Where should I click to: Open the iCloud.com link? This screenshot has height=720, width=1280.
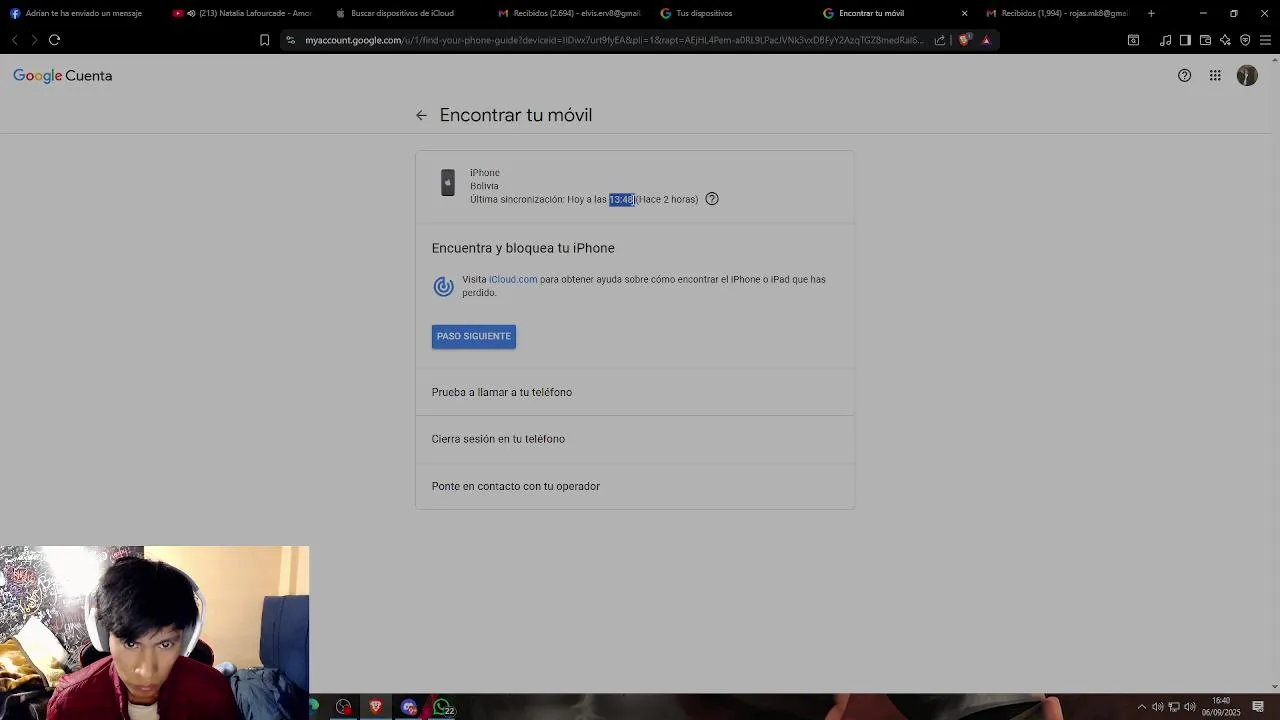(x=513, y=280)
